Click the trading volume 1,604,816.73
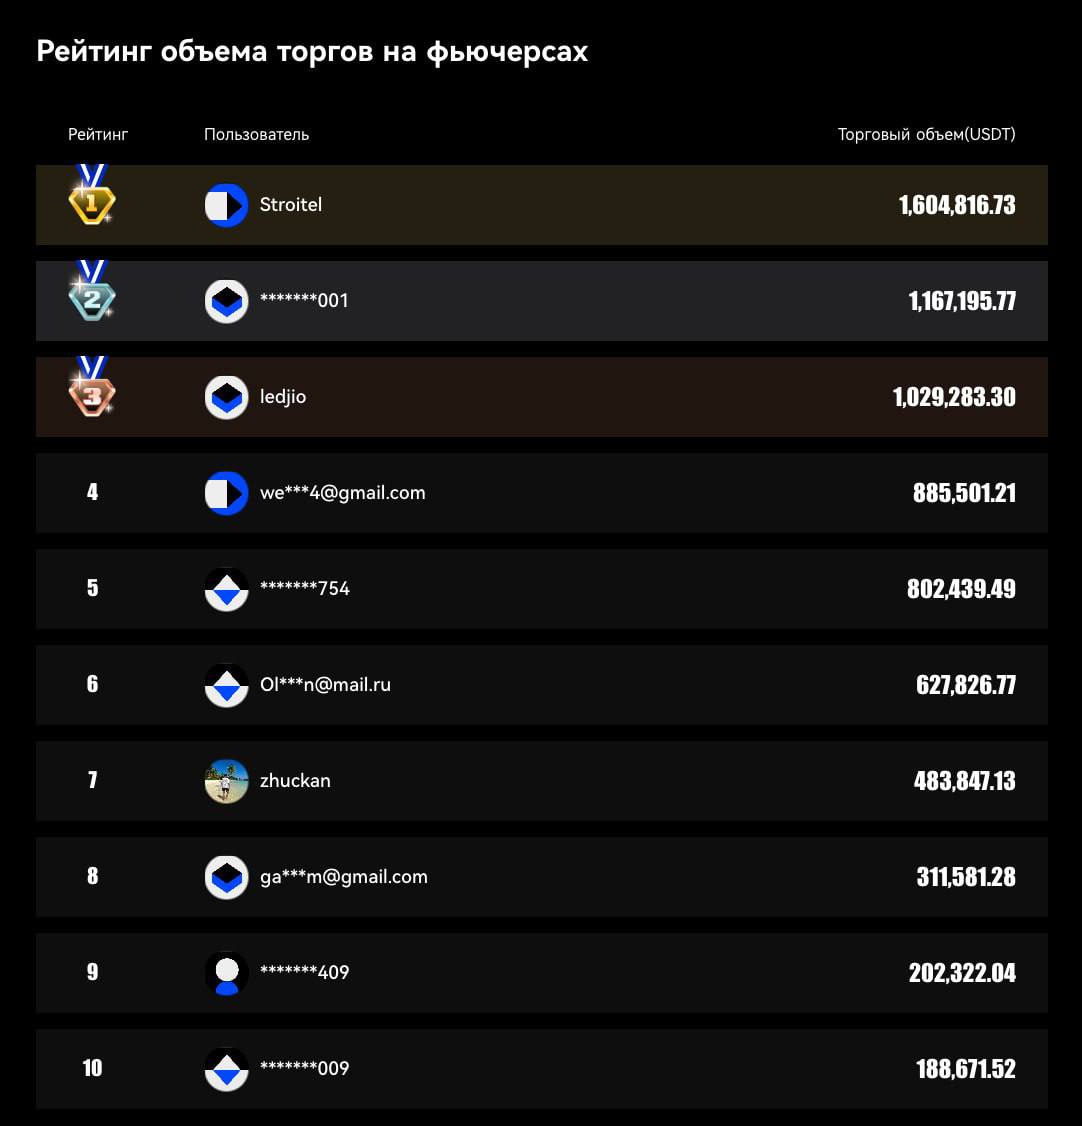Image resolution: width=1082 pixels, height=1126 pixels. coord(957,205)
